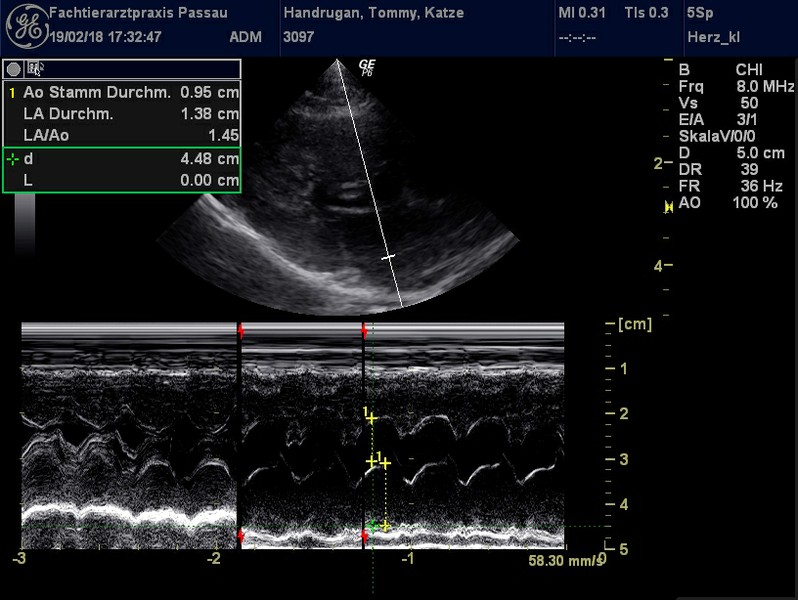Select the LA Durchm. measurement label

[68, 114]
